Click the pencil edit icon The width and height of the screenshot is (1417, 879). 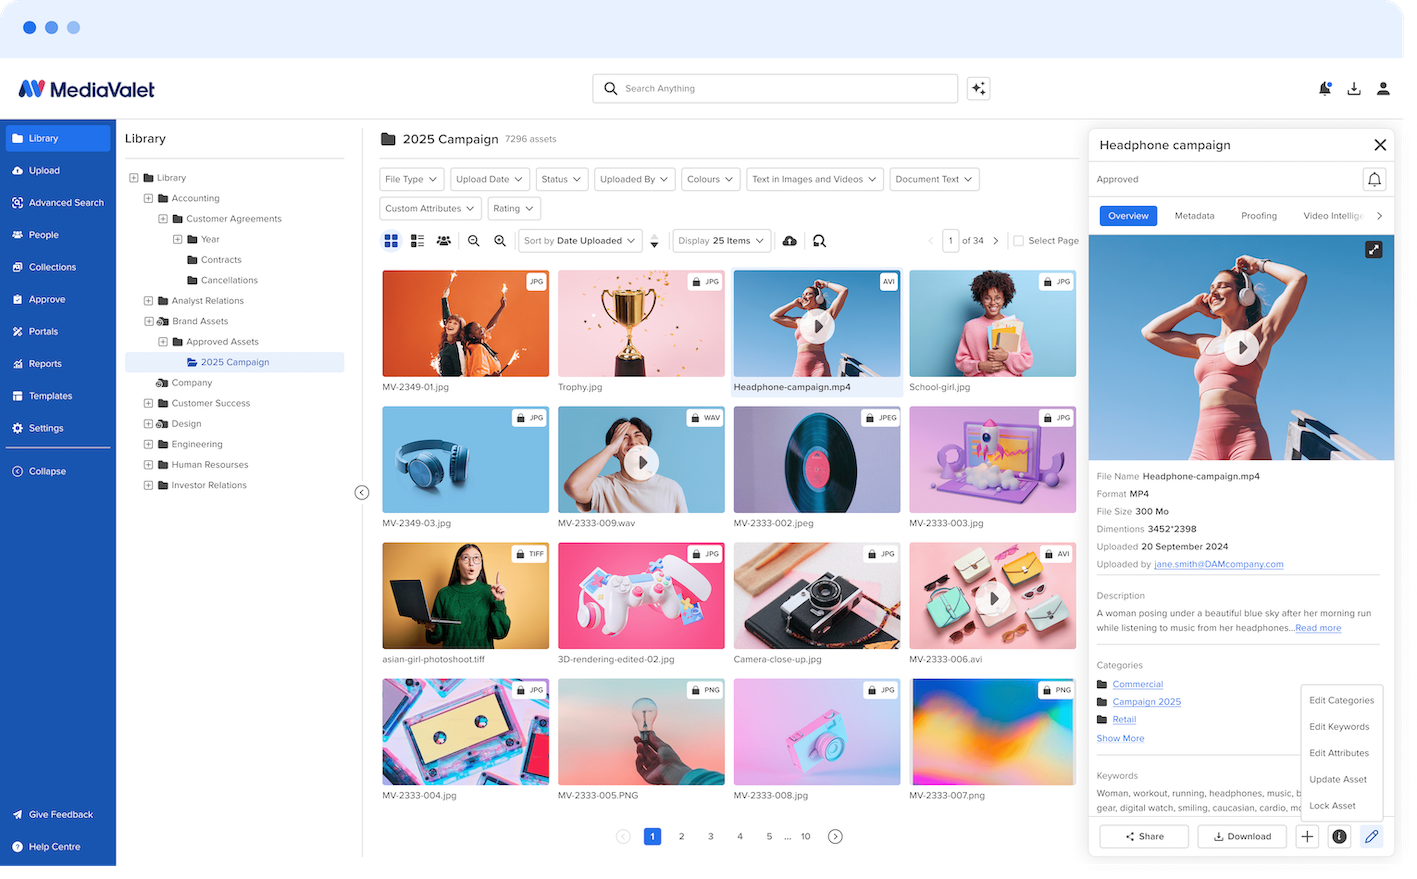point(1371,837)
